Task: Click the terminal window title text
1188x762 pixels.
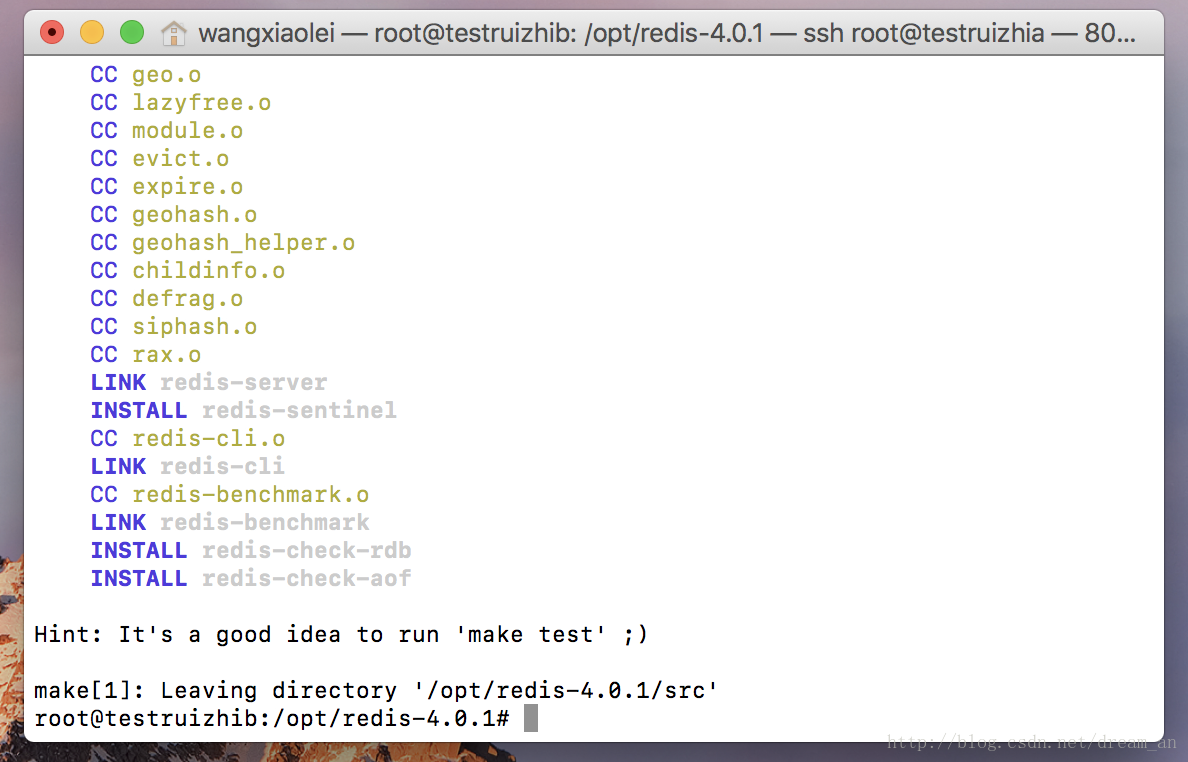Action: pyautogui.click(x=667, y=33)
